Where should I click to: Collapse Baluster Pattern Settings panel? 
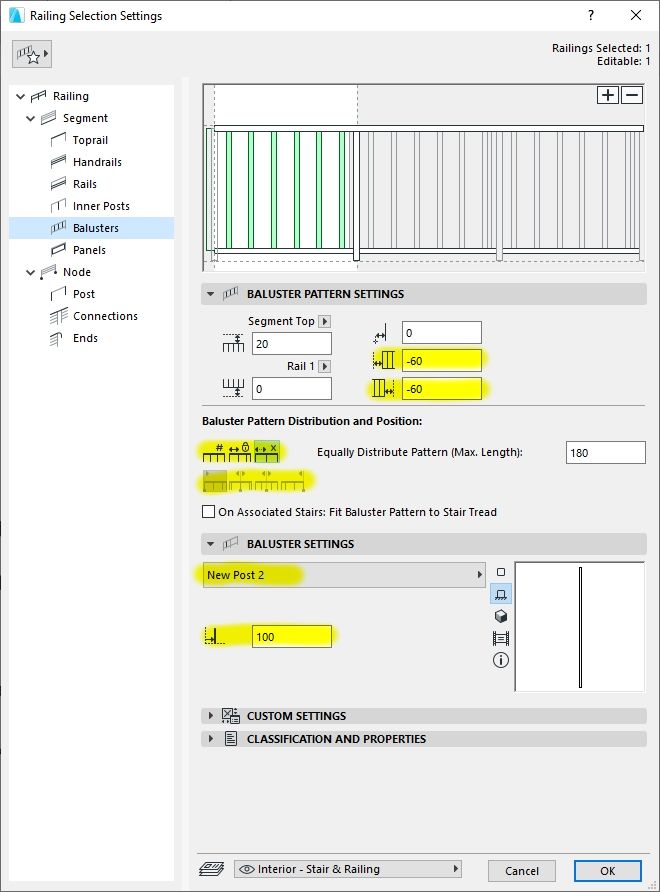[x=211, y=294]
